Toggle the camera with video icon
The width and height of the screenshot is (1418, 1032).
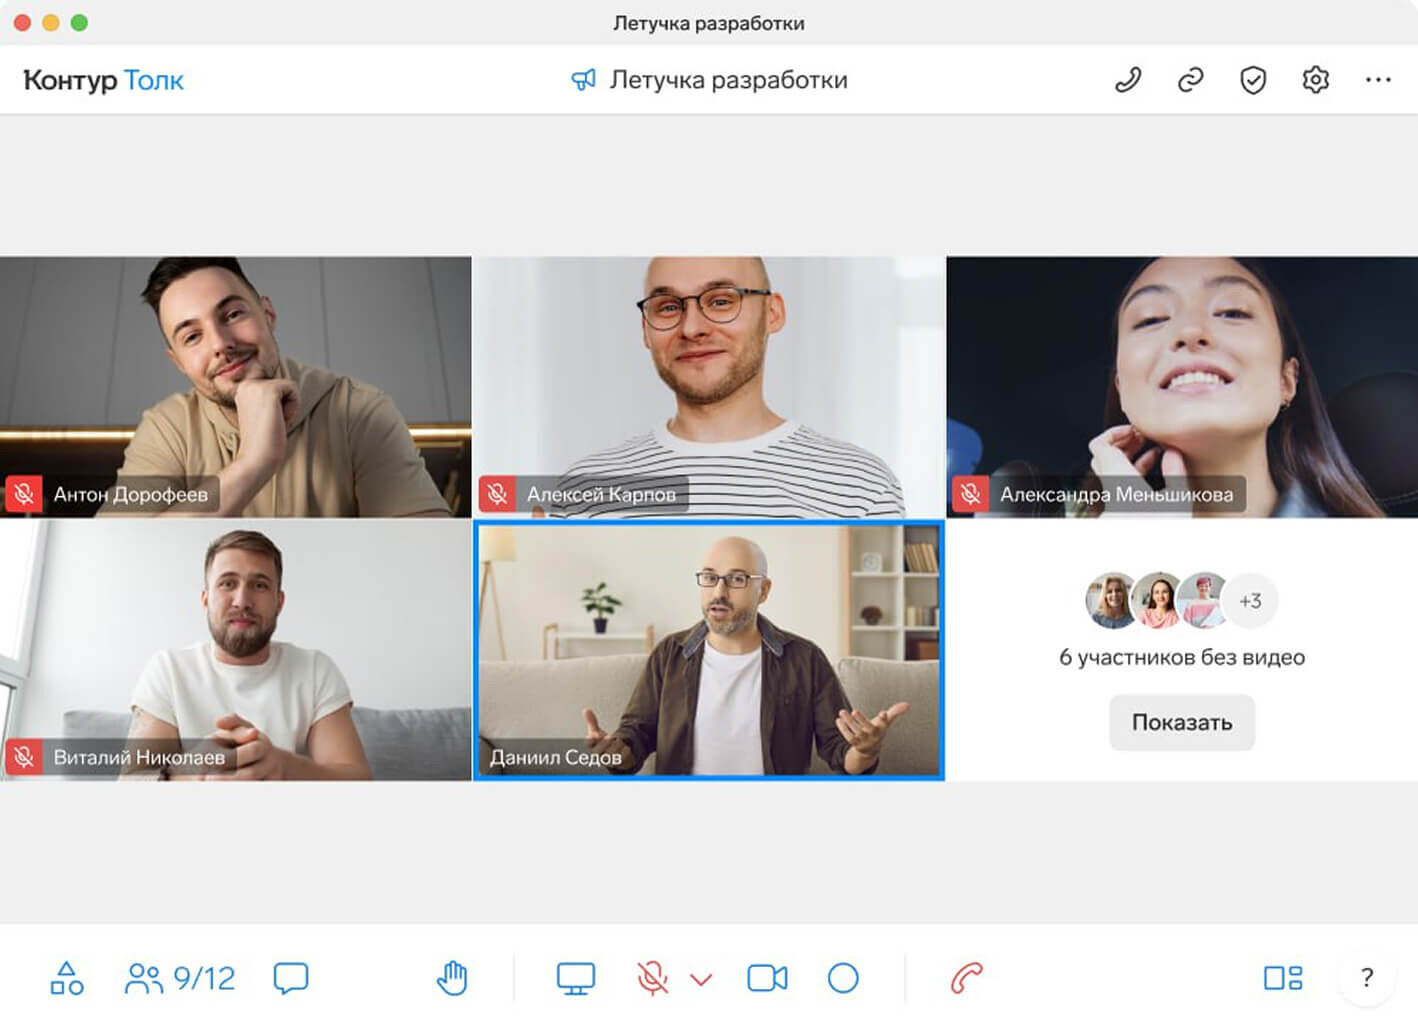click(x=768, y=978)
